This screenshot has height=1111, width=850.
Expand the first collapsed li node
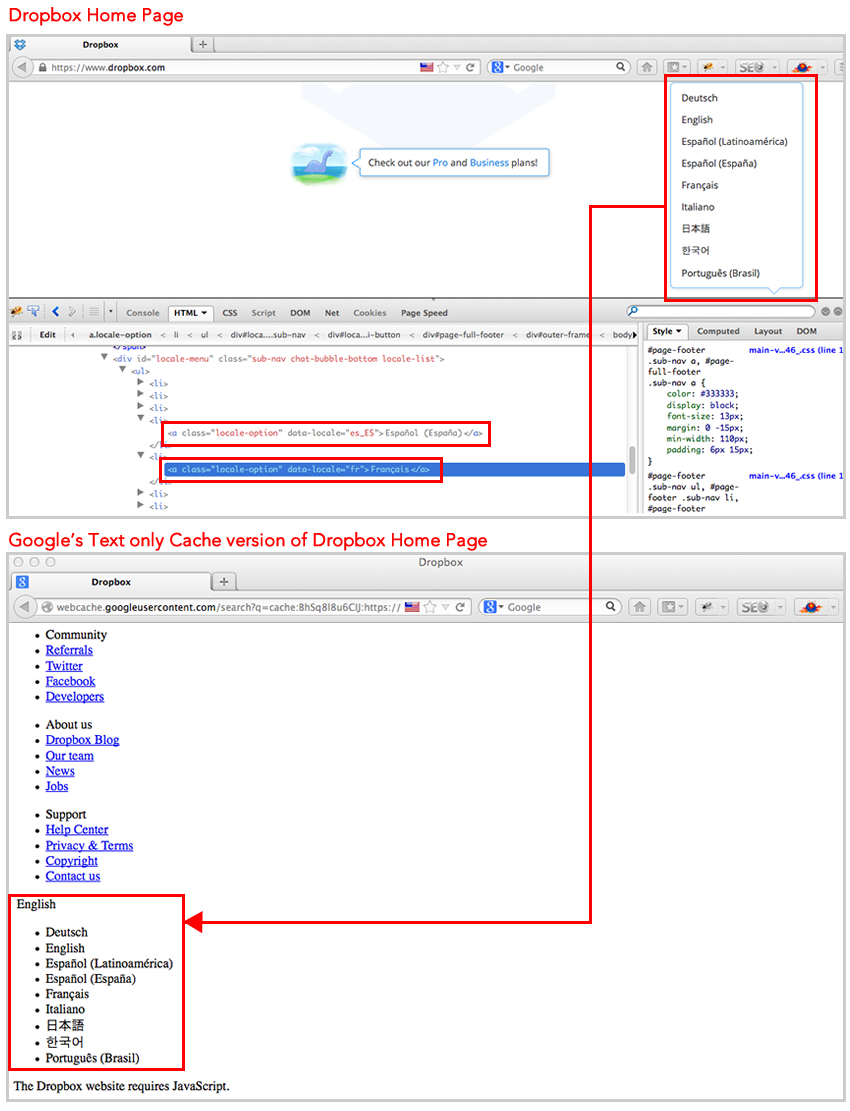pos(140,382)
